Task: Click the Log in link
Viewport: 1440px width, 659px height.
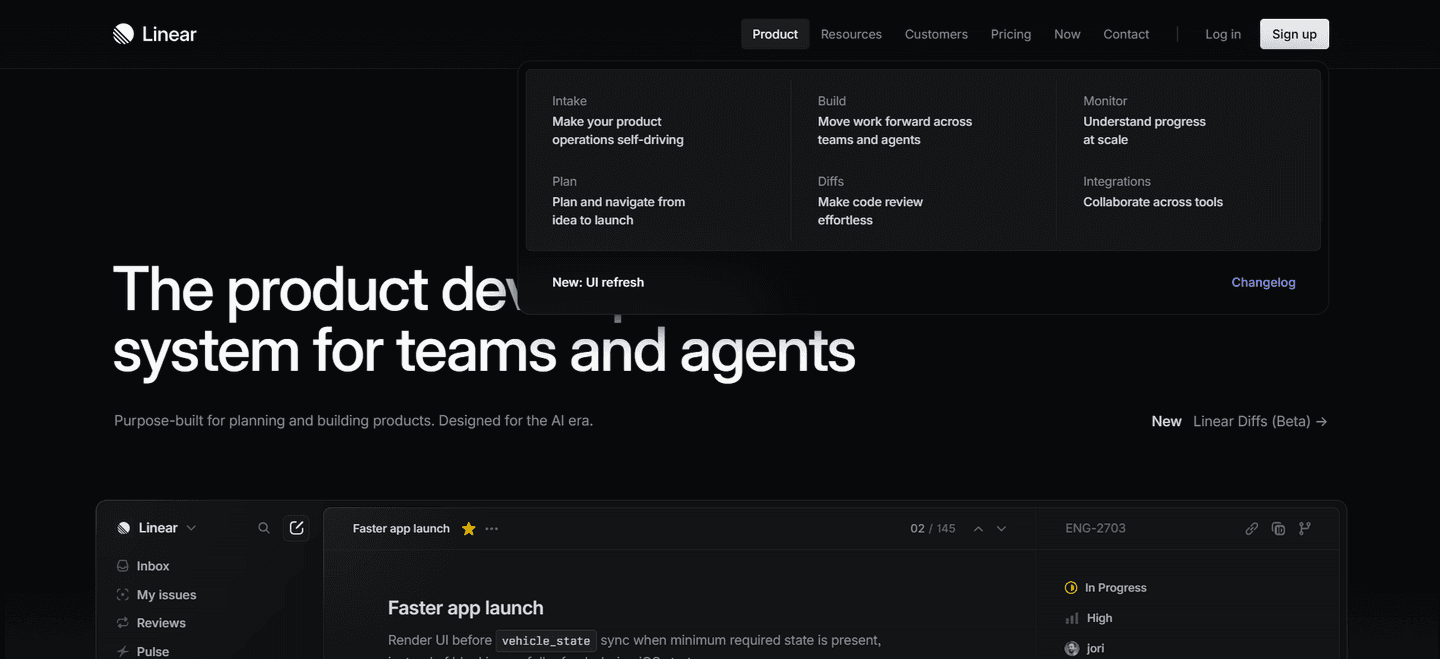Action: click(1223, 34)
